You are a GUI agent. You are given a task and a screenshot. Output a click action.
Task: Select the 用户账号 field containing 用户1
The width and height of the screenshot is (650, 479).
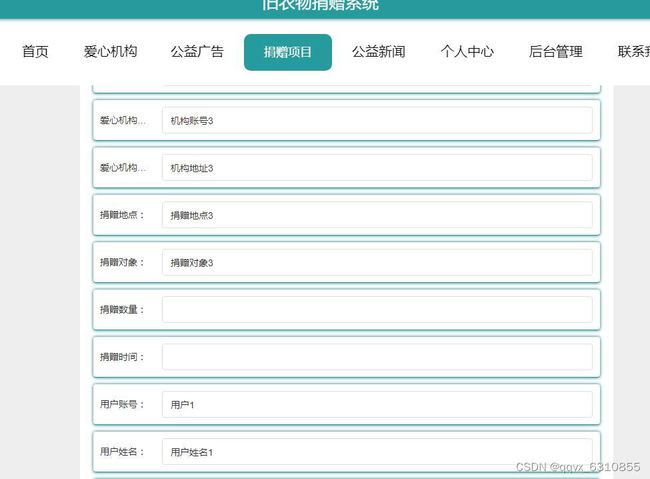tap(377, 404)
